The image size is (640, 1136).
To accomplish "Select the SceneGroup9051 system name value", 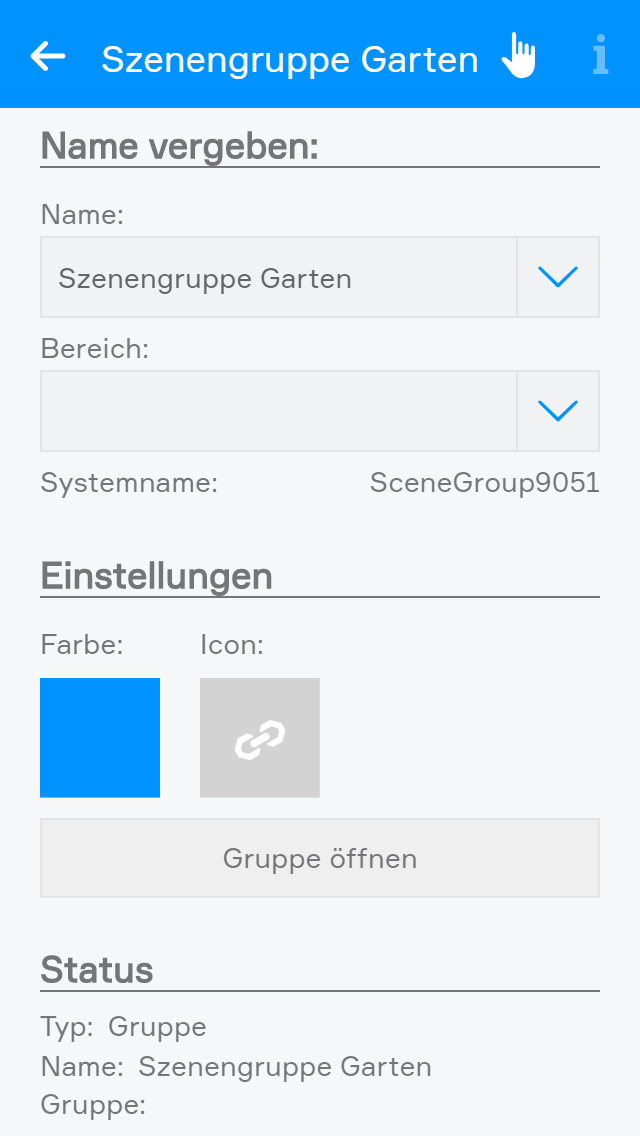I will 484,483.
